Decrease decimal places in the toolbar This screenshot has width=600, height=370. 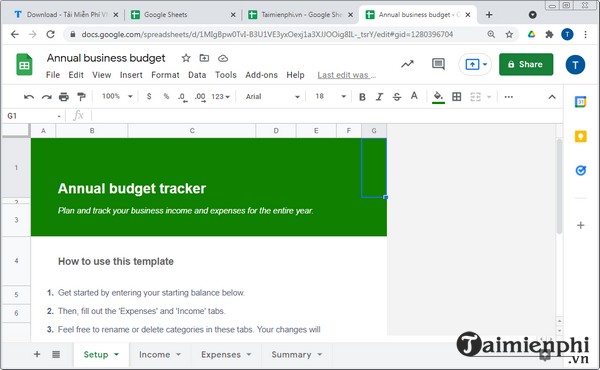point(183,97)
